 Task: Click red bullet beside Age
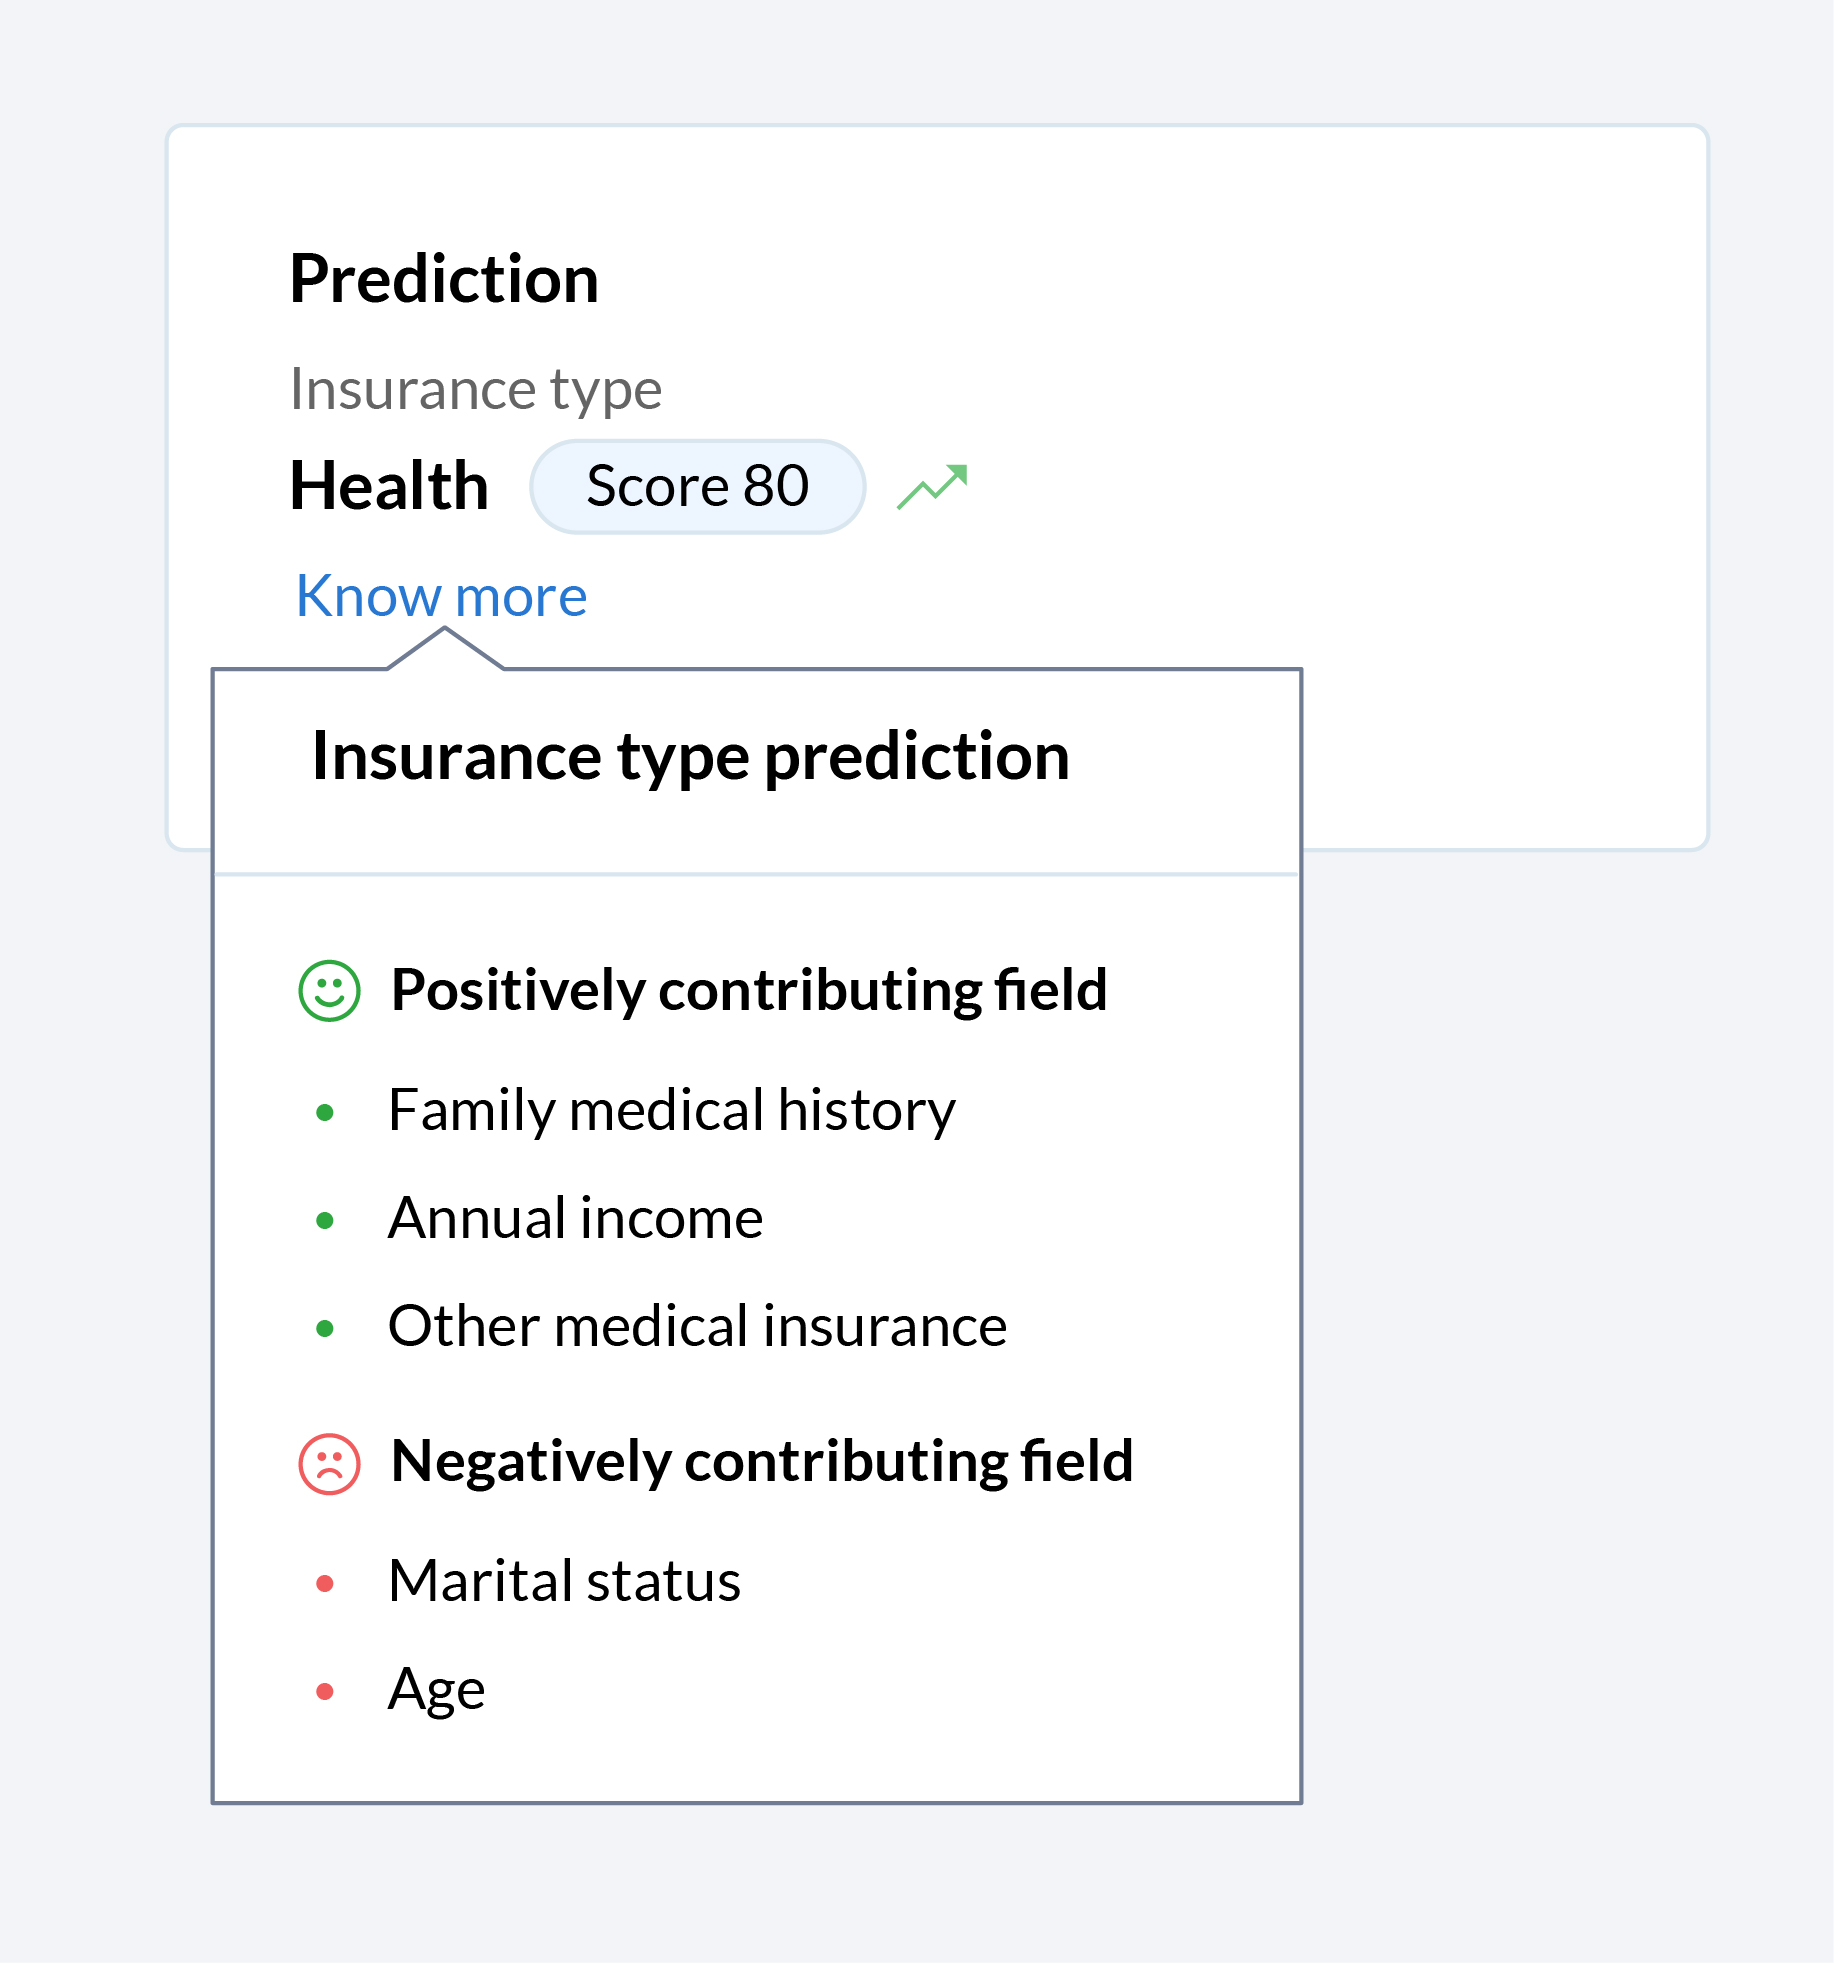click(325, 1691)
